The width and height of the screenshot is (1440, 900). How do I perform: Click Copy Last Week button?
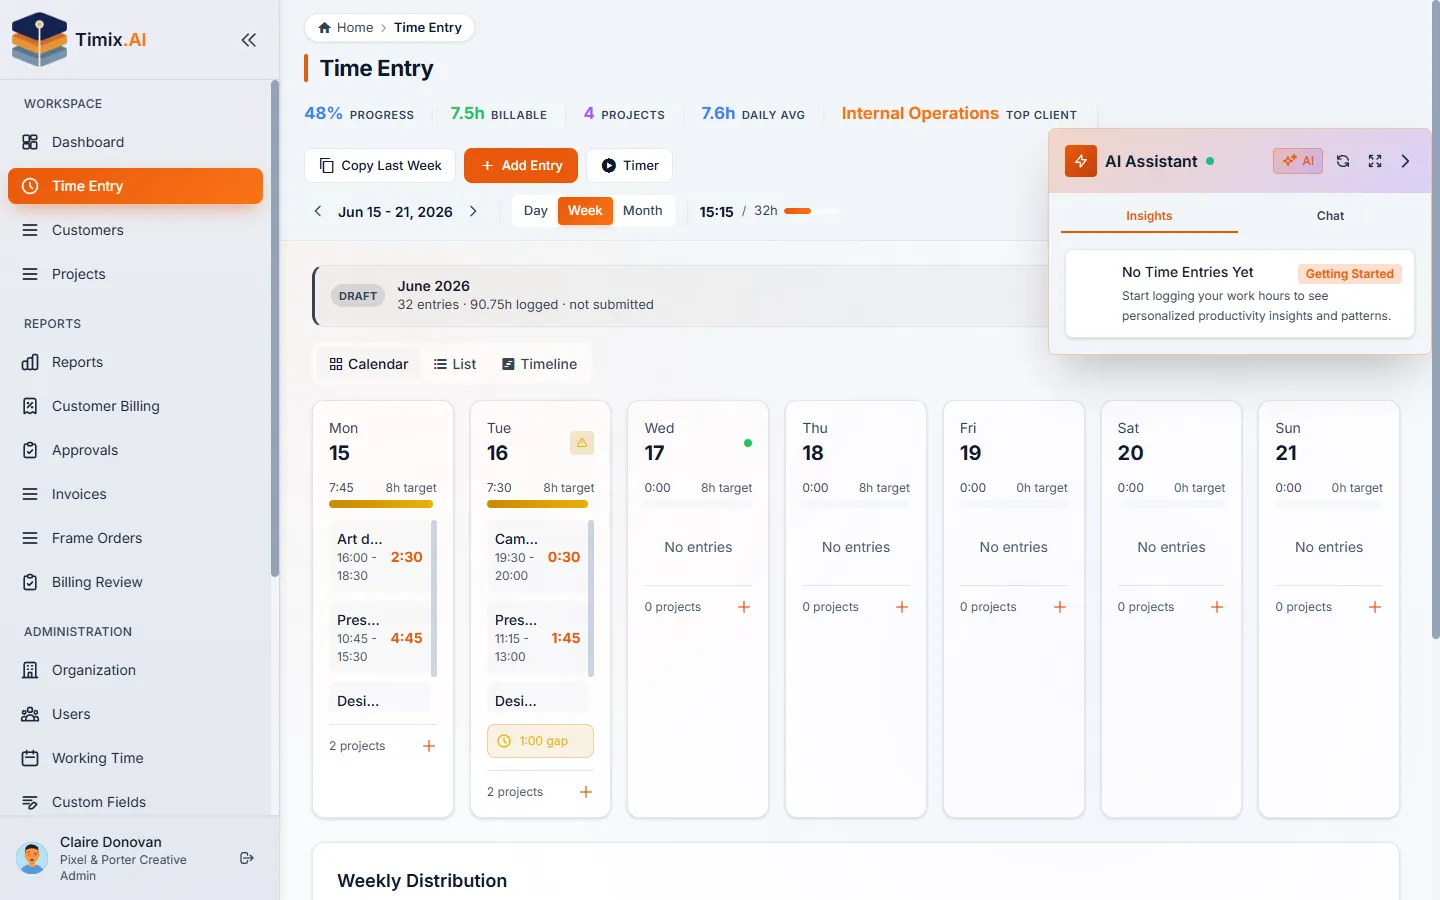(380, 165)
